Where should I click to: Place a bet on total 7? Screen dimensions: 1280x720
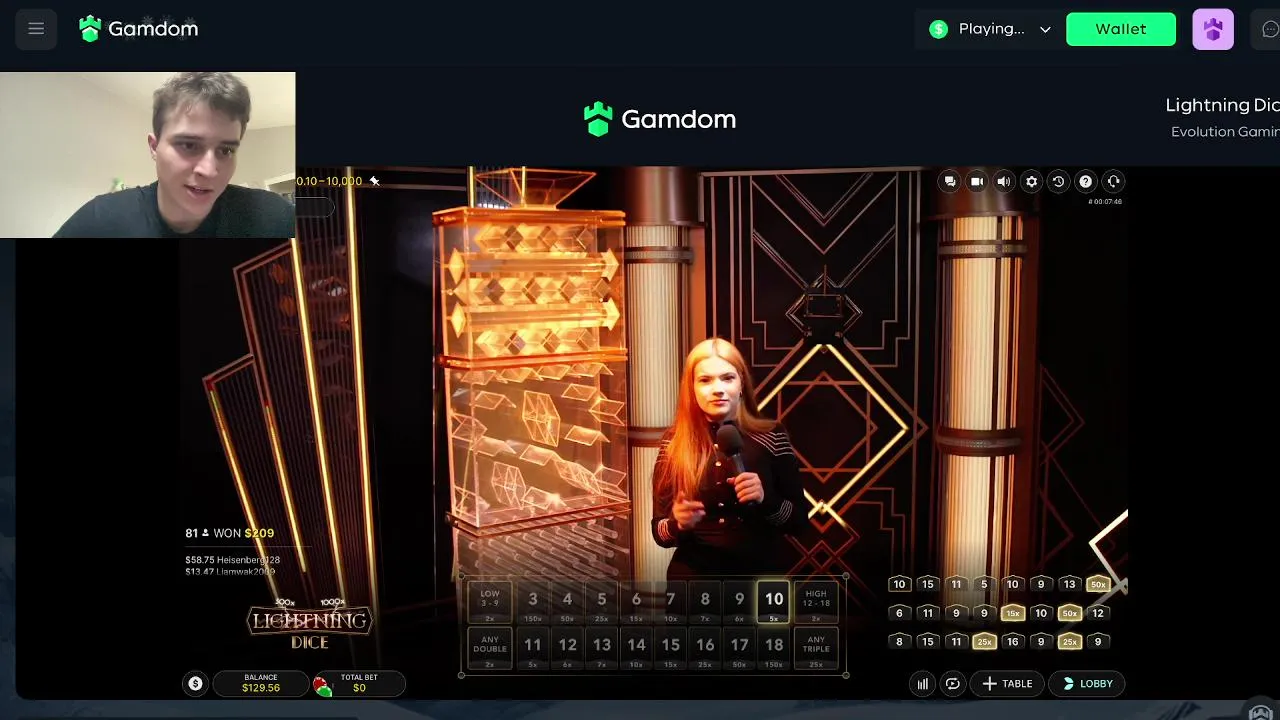[x=670, y=602]
